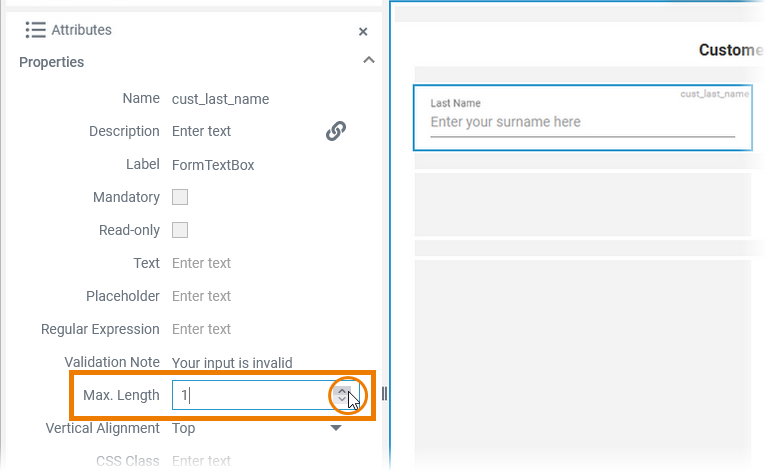766x472 pixels.
Task: Collapse the Properties section
Action: (x=368, y=61)
